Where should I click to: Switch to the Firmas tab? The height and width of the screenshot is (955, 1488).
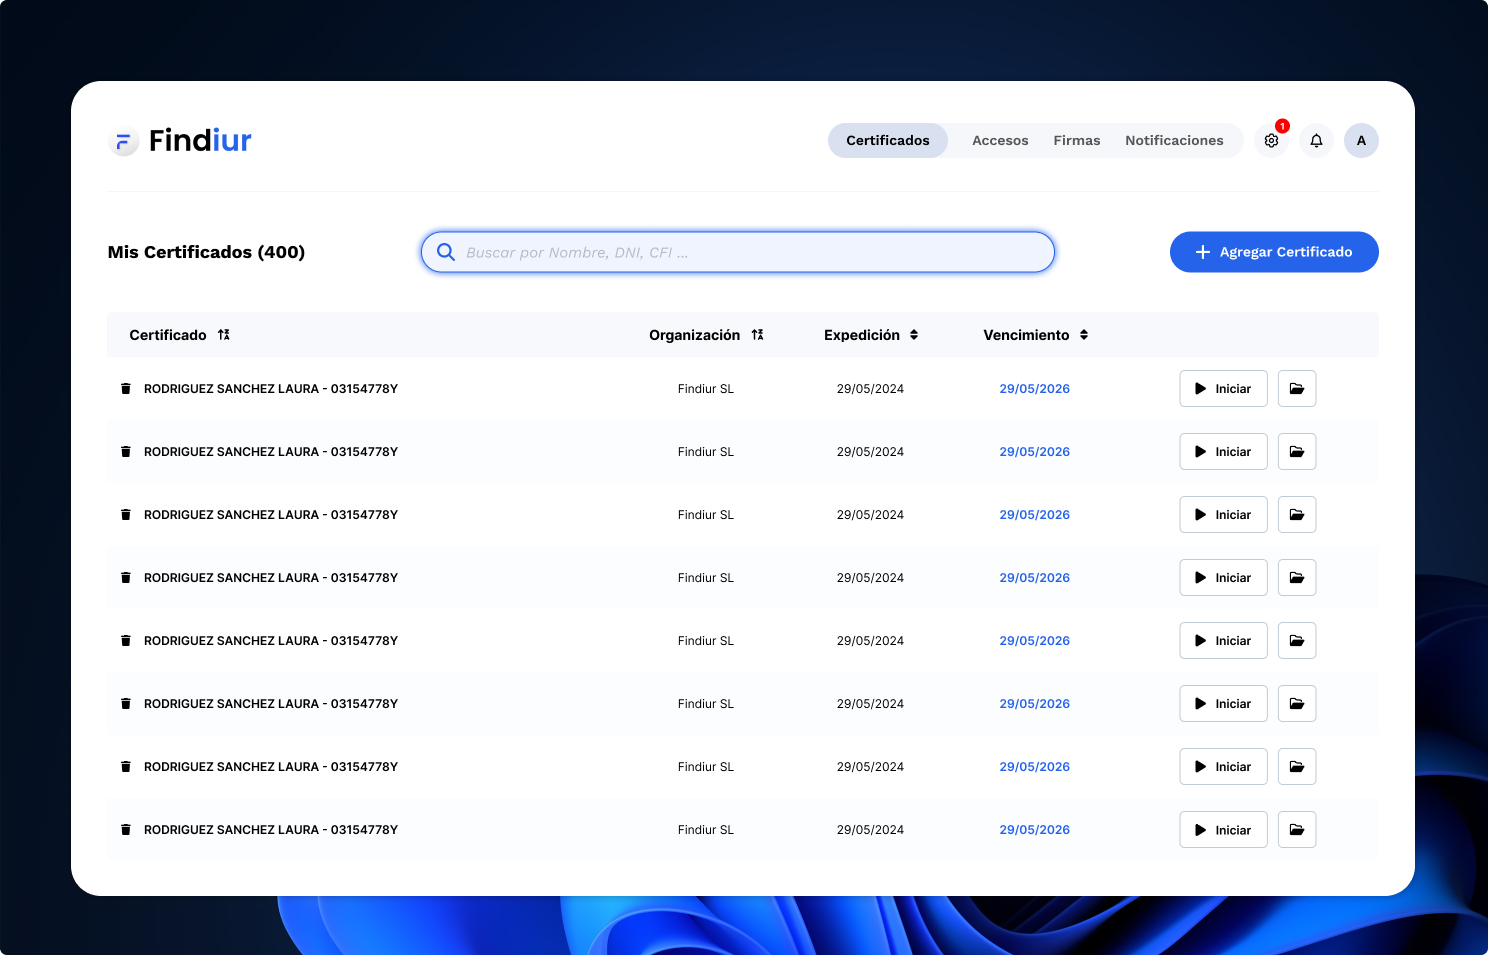[x=1077, y=141]
